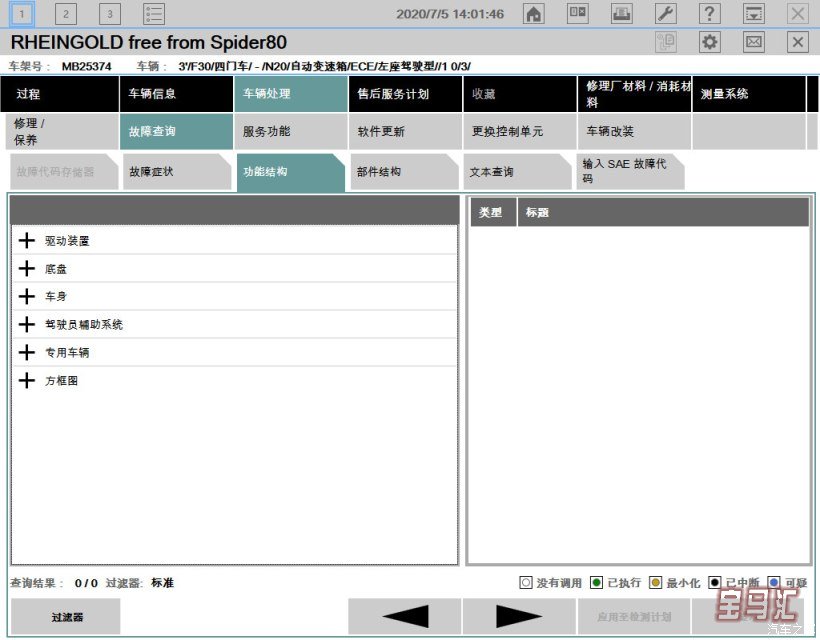Image resolution: width=820 pixels, height=640 pixels.
Task: Open the 故障代码存储器 tab
Action: tap(63, 172)
